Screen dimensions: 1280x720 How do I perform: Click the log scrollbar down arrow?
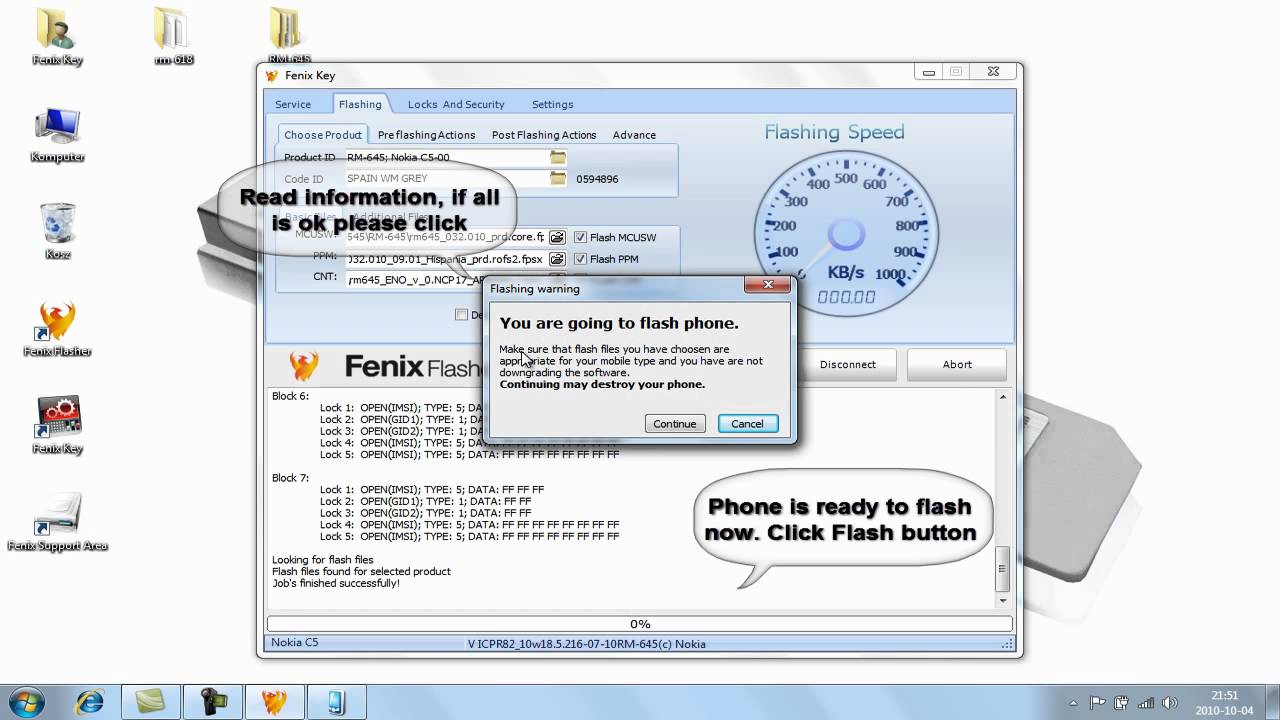(x=1002, y=601)
